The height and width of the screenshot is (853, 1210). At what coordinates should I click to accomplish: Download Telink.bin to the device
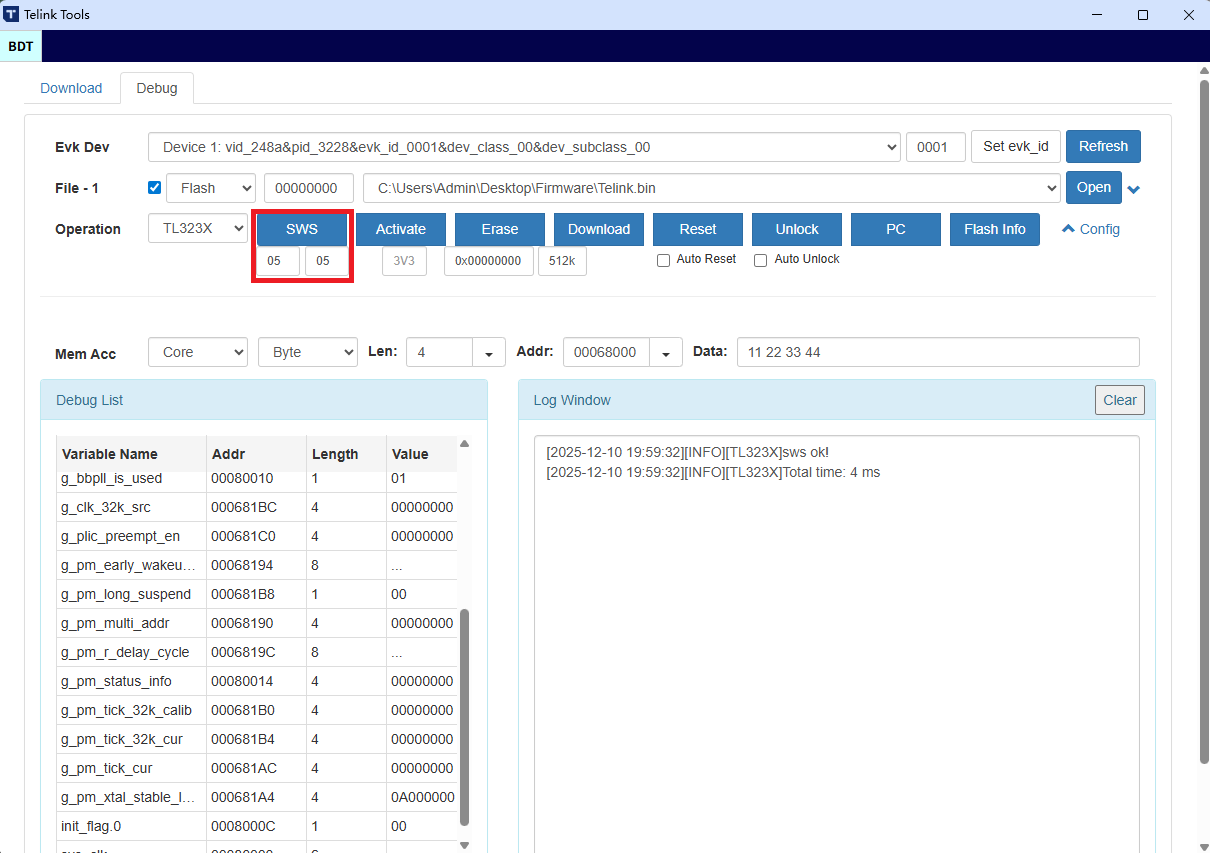(598, 229)
